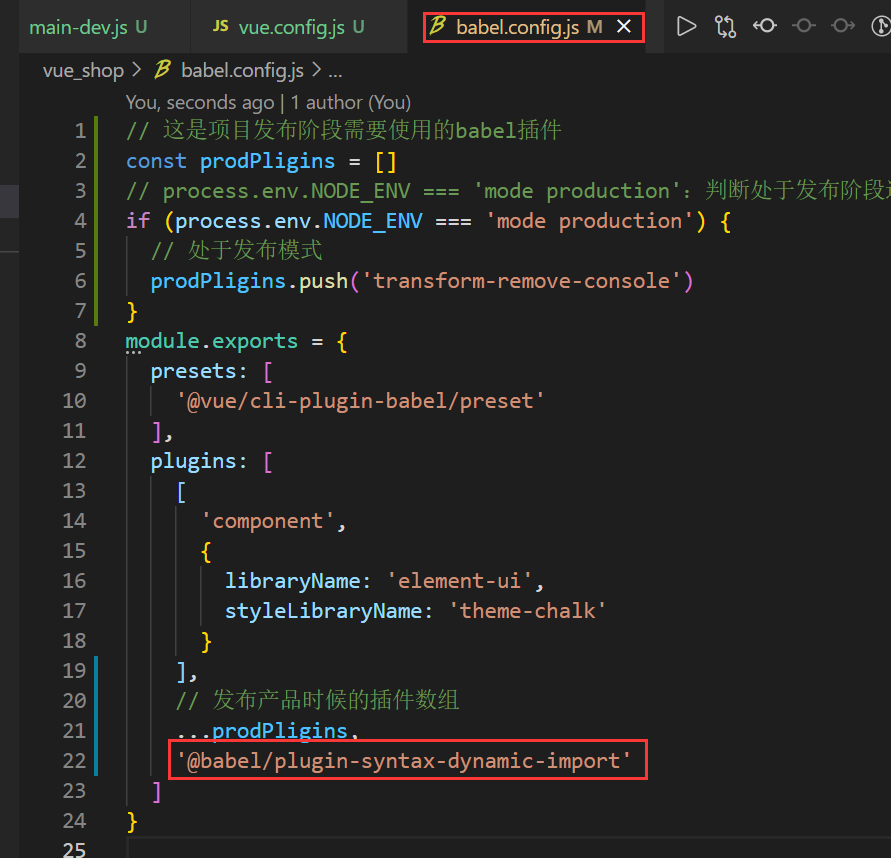This screenshot has height=858, width=891.
Task: Click the 'You, seconds ago' blame annotation
Action: [x=199, y=102]
